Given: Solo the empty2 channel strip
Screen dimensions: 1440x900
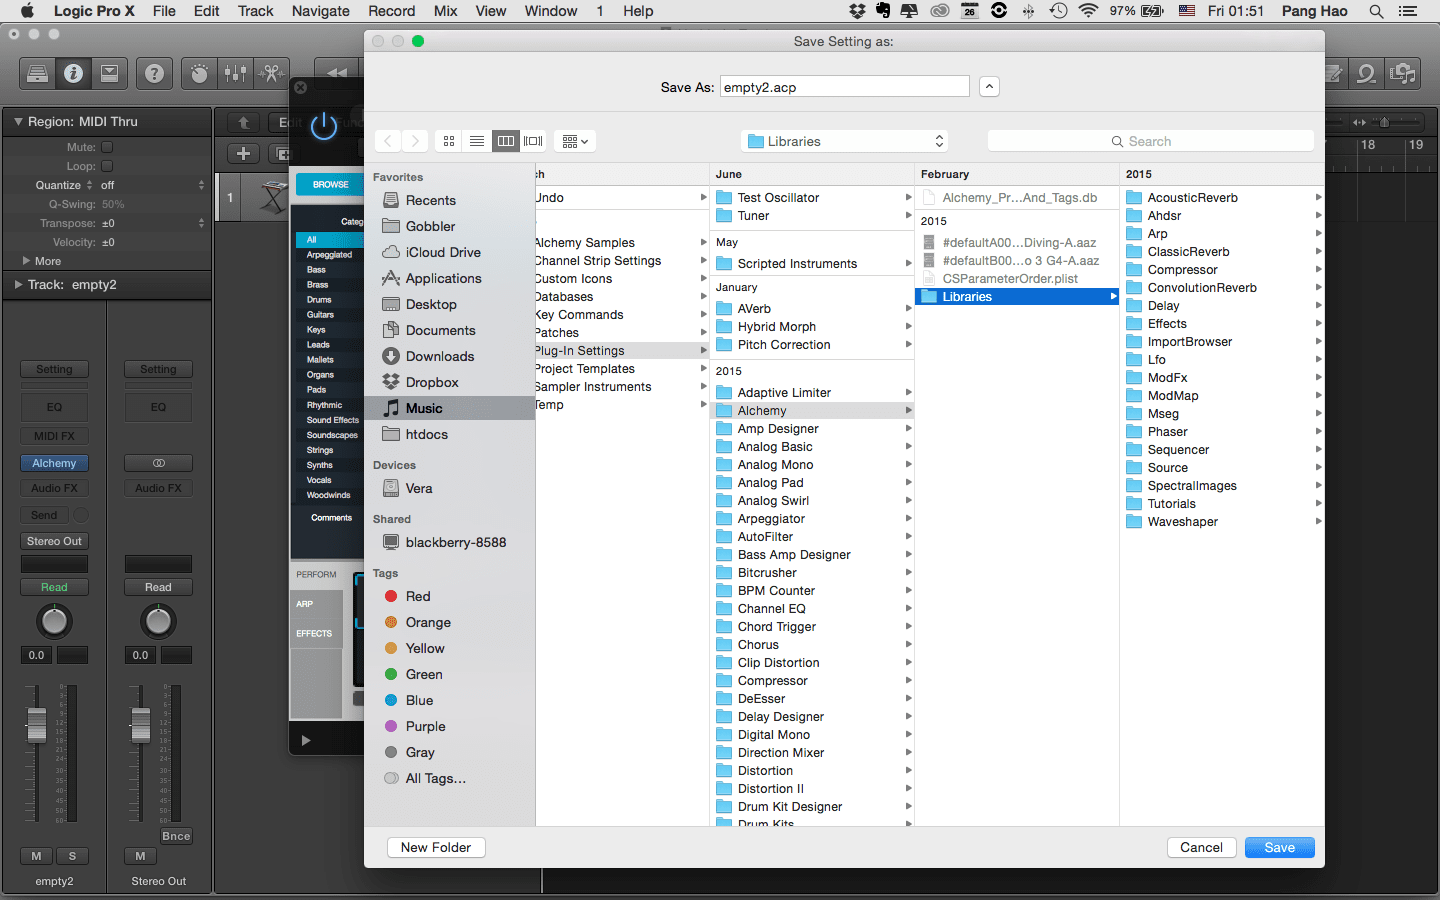Looking at the screenshot, I should [72, 856].
